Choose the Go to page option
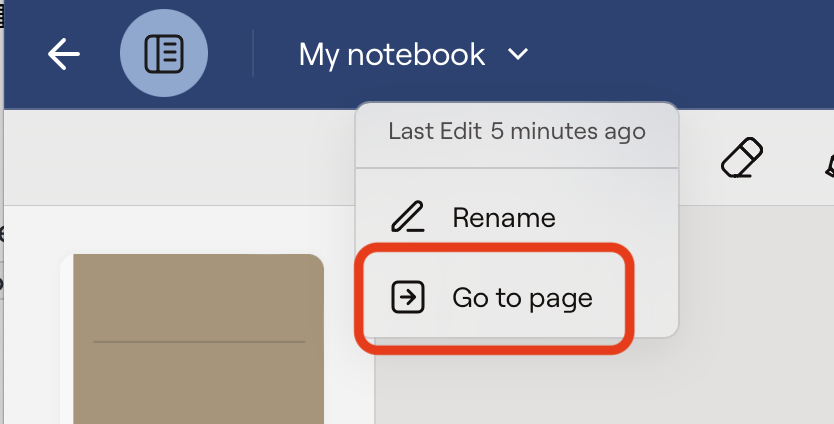This screenshot has width=834, height=424. 522,297
